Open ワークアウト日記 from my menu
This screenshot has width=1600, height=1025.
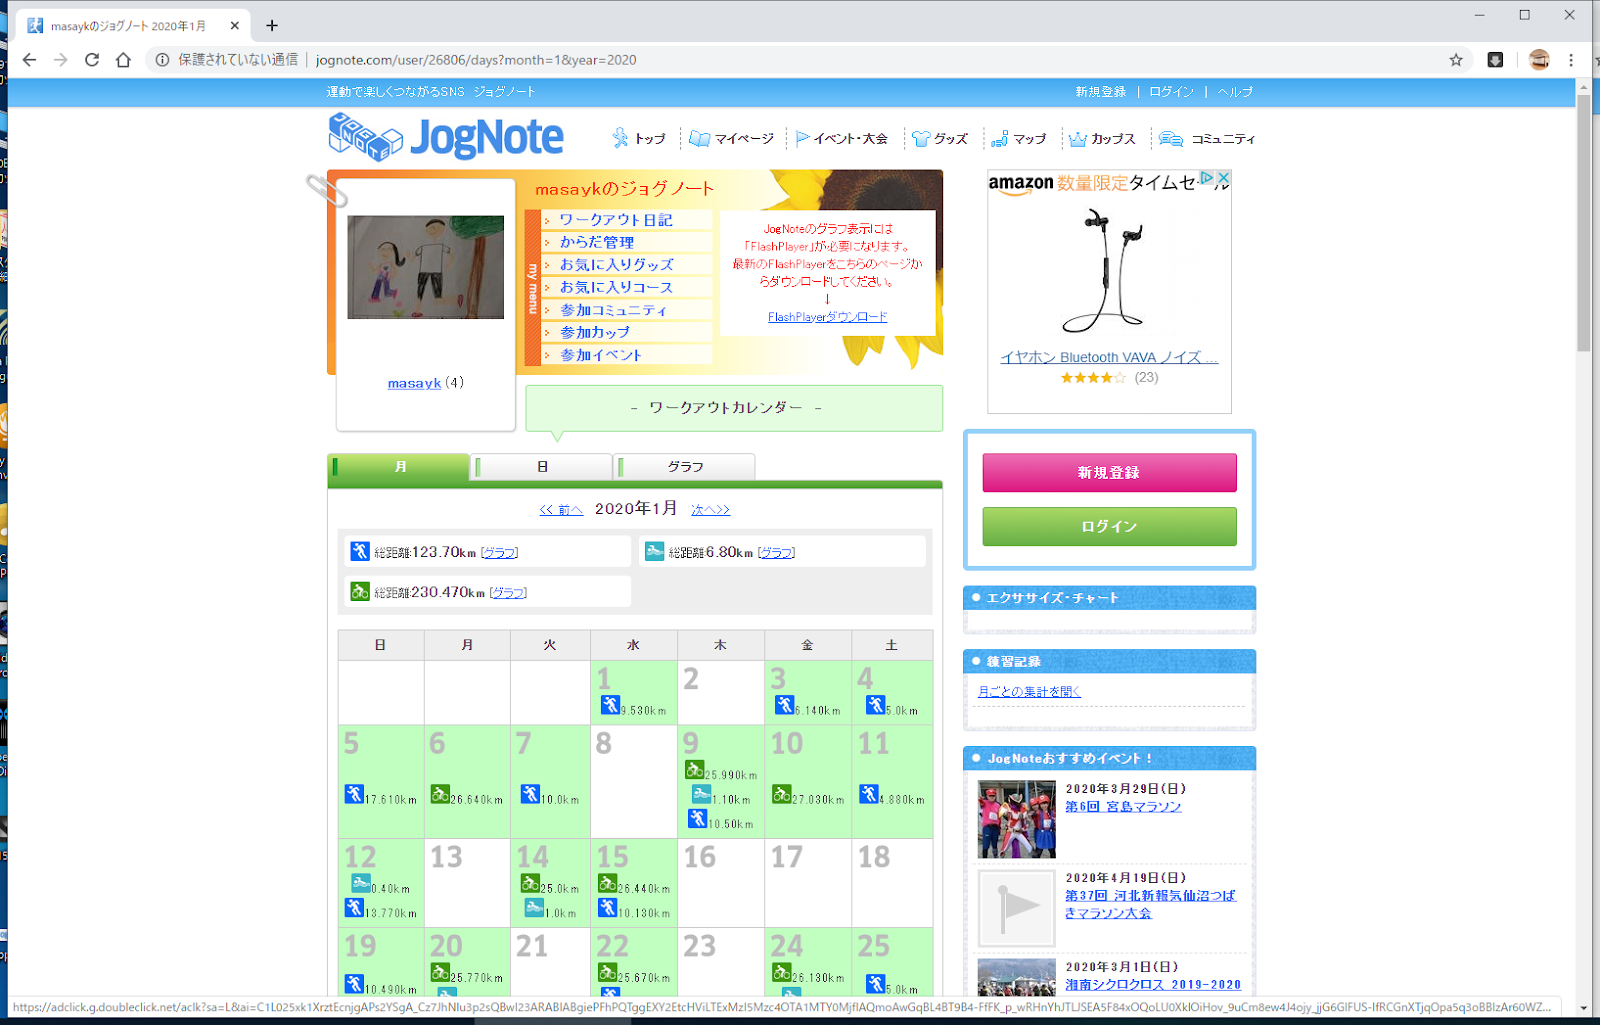616,220
